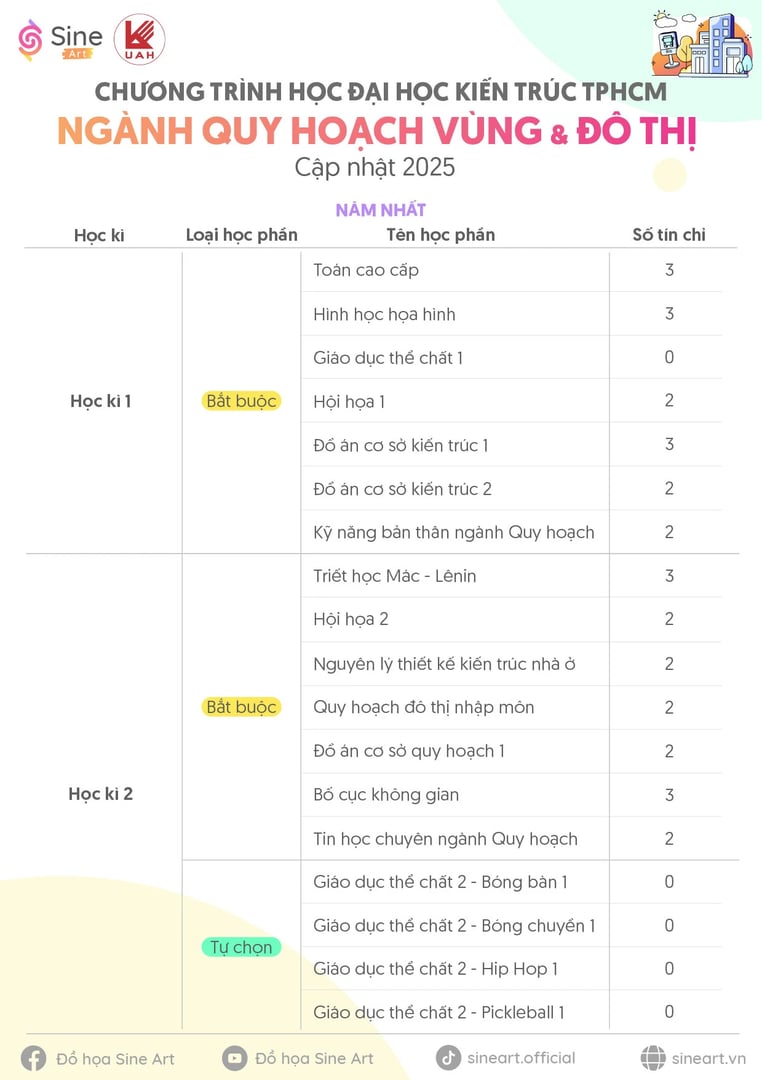
Task: Click the yellow Bắt buộc tag for Học kì 1
Action: pos(241,401)
